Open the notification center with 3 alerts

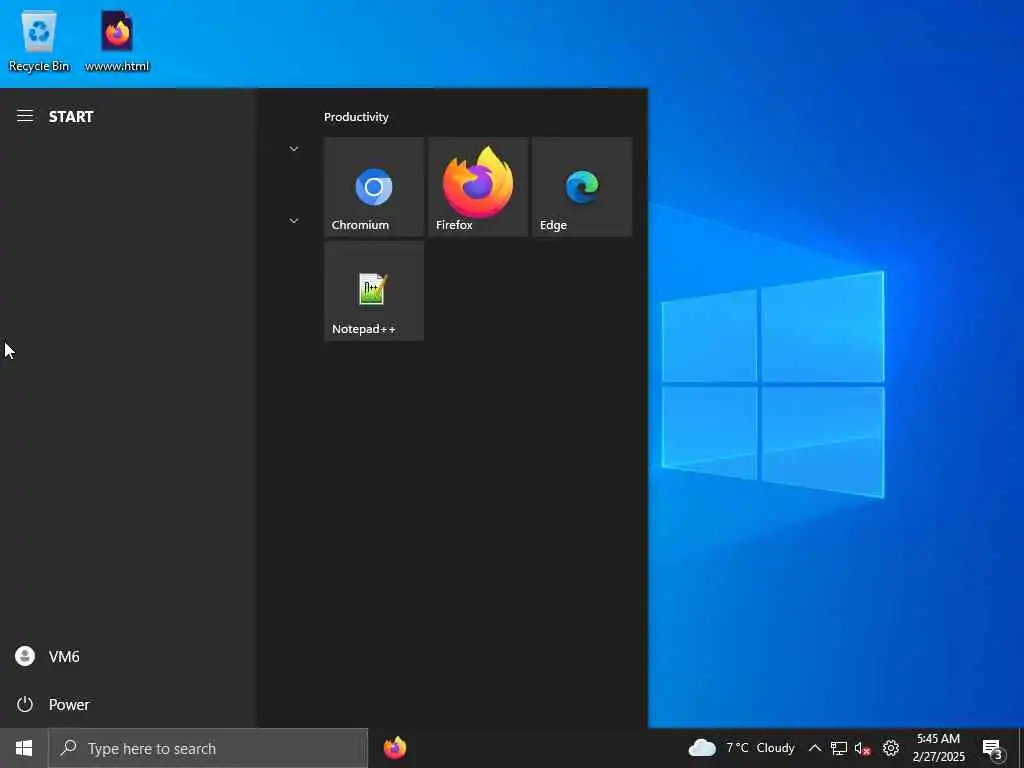tap(993, 748)
